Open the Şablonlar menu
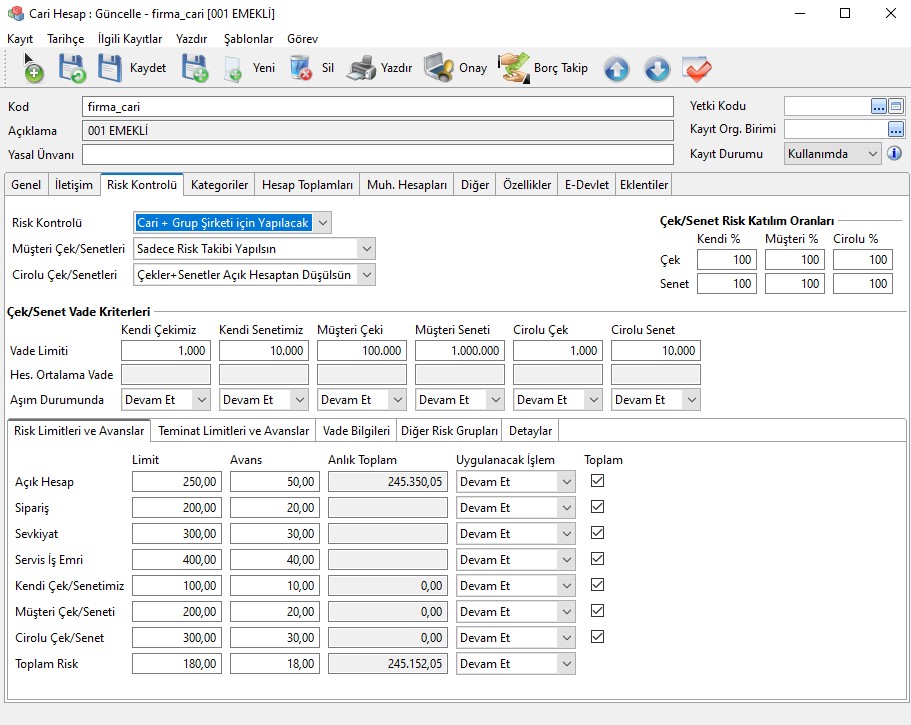The height and width of the screenshot is (725, 911). [248, 39]
